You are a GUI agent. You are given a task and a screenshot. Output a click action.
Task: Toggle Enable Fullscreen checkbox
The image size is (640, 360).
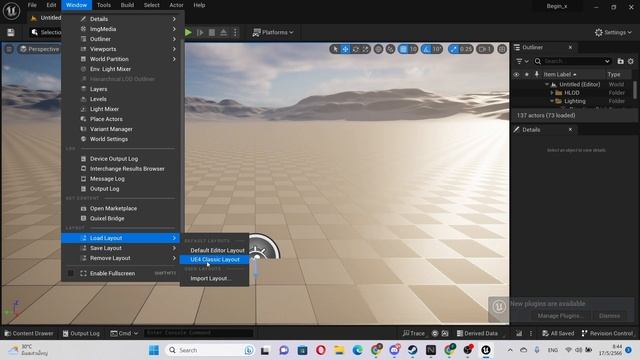coord(71,273)
